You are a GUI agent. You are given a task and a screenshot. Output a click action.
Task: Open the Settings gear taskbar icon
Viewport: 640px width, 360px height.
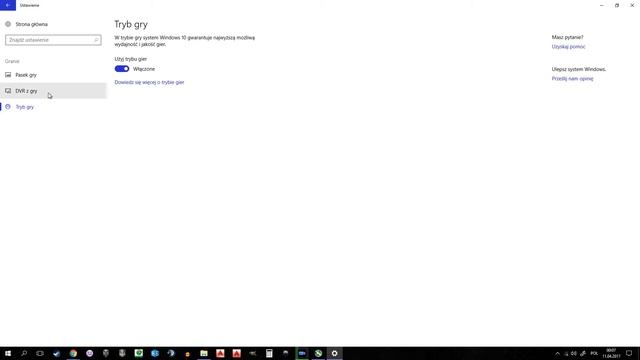pyautogui.click(x=334, y=353)
